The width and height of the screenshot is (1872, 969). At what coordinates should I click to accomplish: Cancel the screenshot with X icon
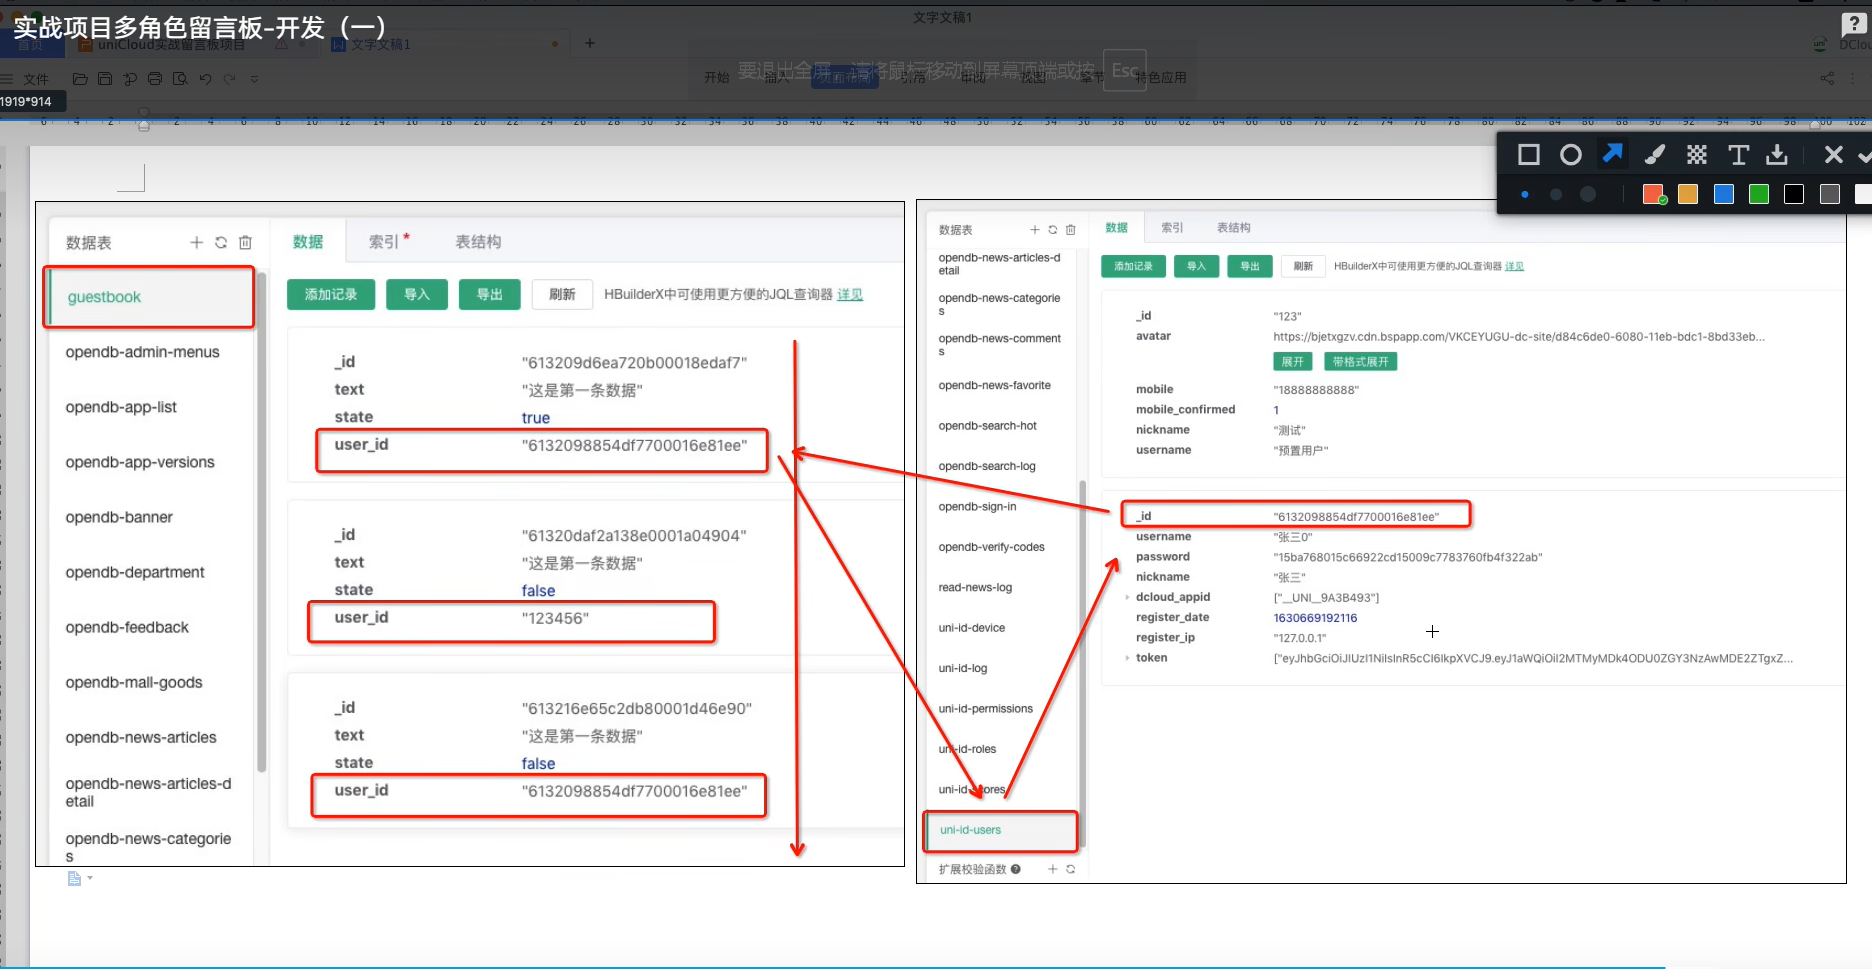(x=1833, y=155)
